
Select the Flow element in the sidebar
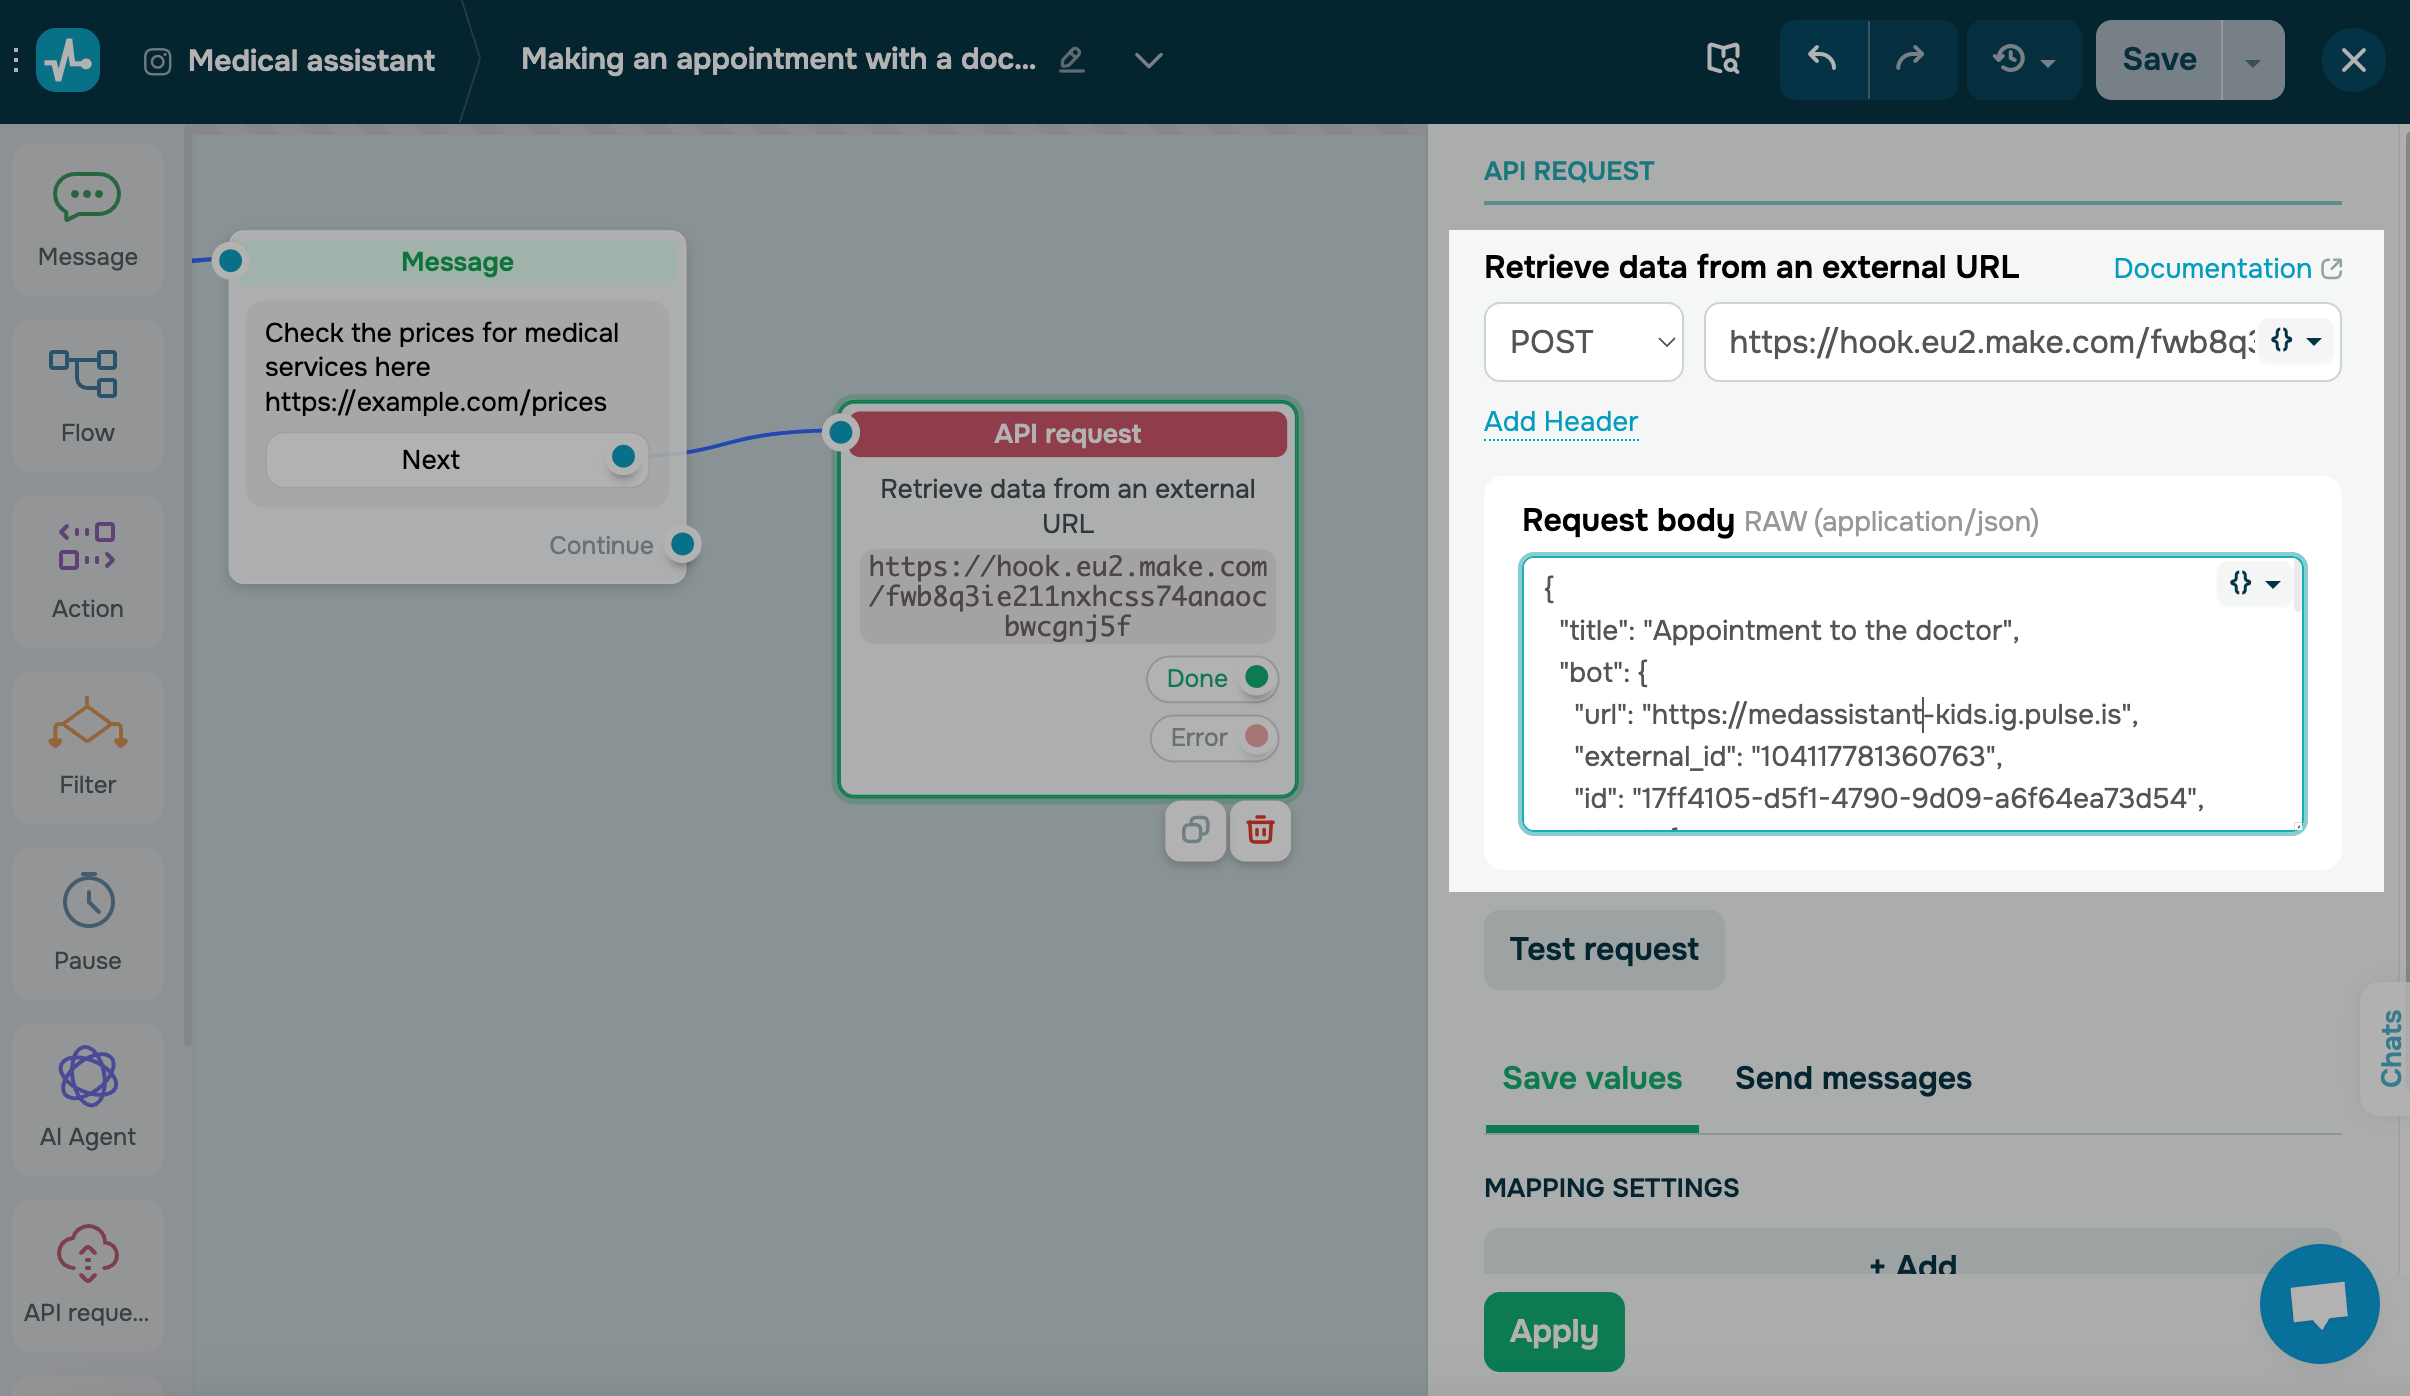point(88,395)
